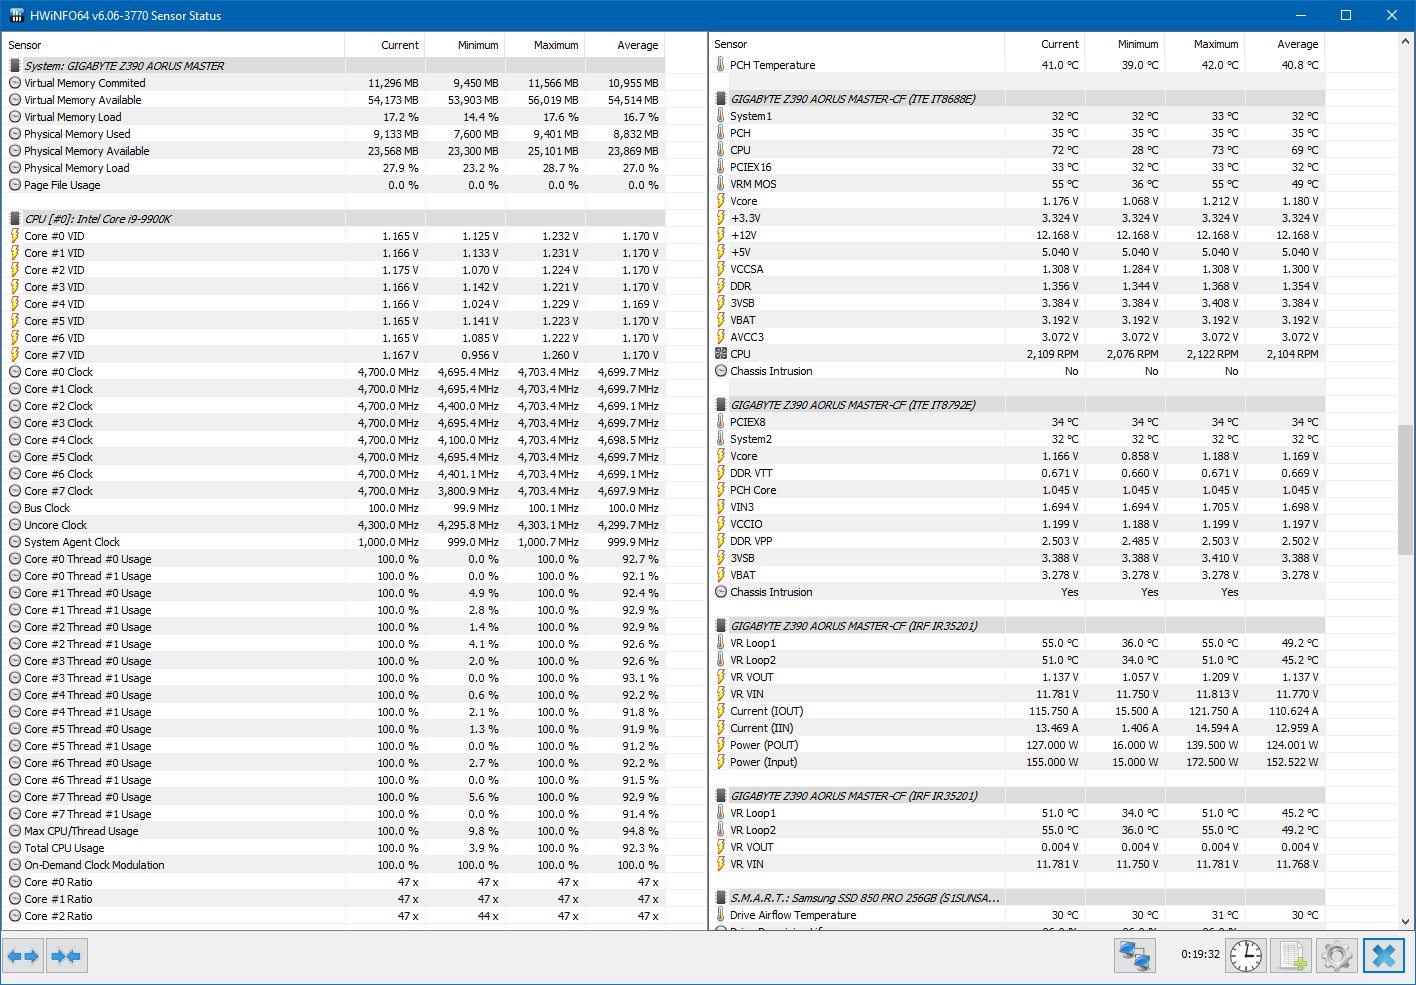This screenshot has width=1416, height=985.
Task: Click thermometer icon beside Drive Airflow Temperature
Action: 720,915
